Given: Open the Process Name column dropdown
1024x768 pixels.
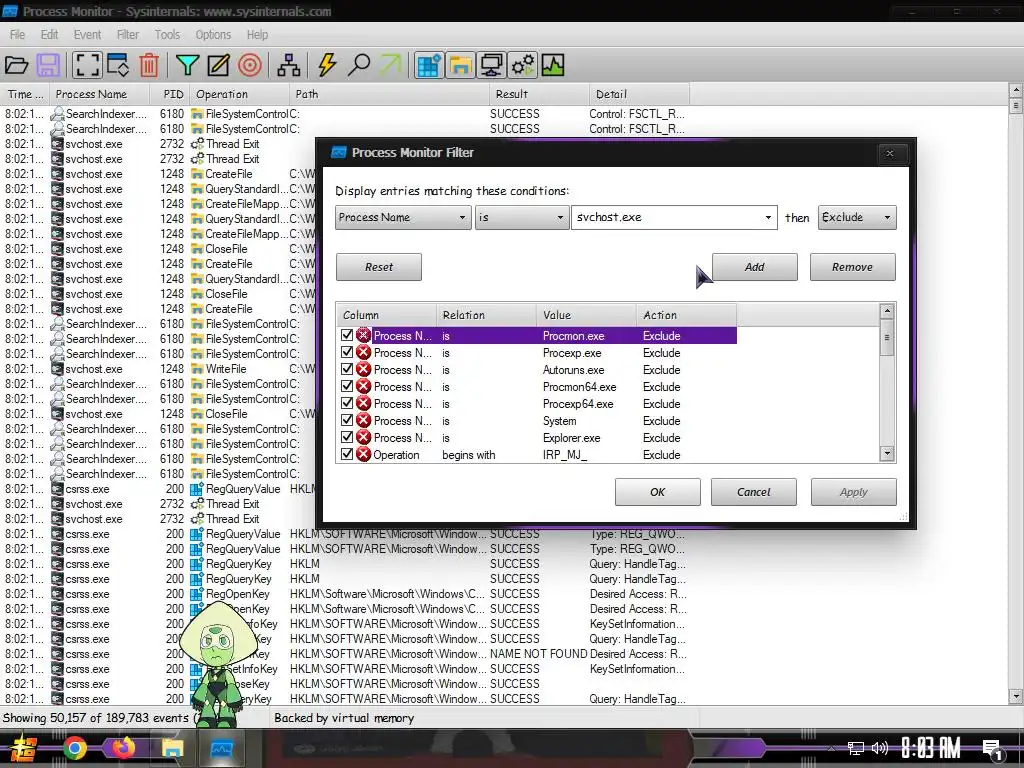Looking at the screenshot, I should point(403,217).
